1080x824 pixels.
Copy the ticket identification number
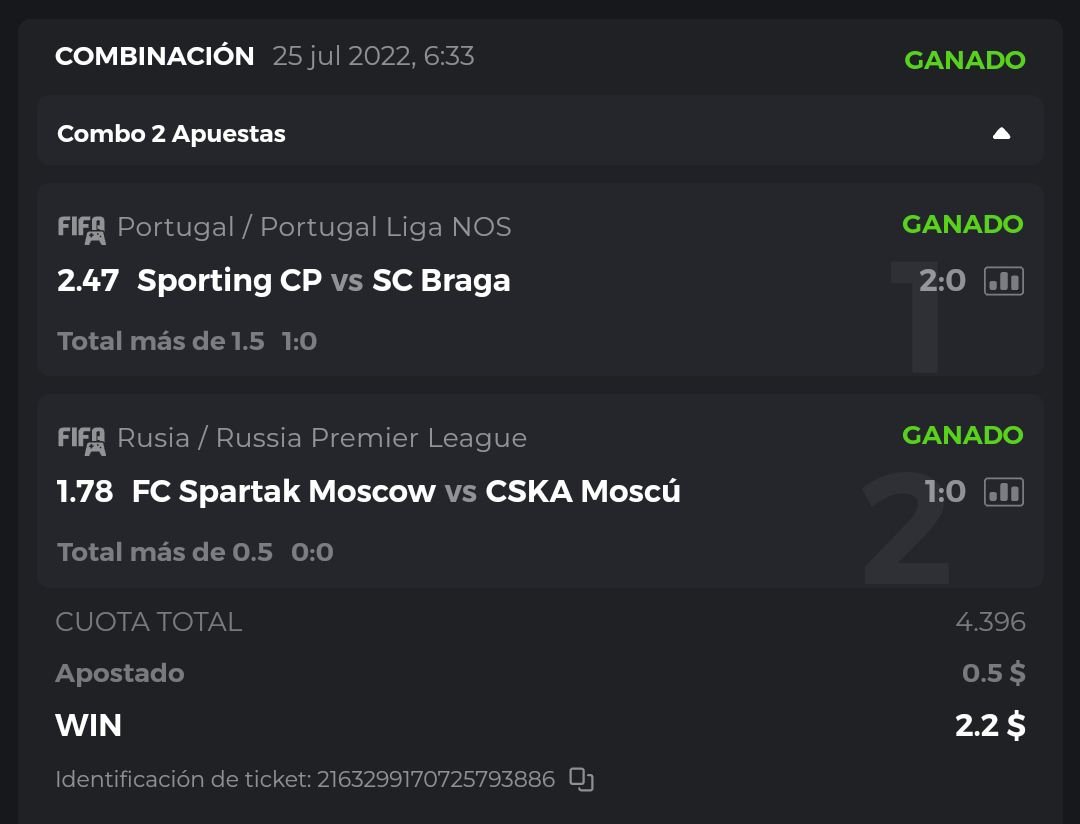581,779
